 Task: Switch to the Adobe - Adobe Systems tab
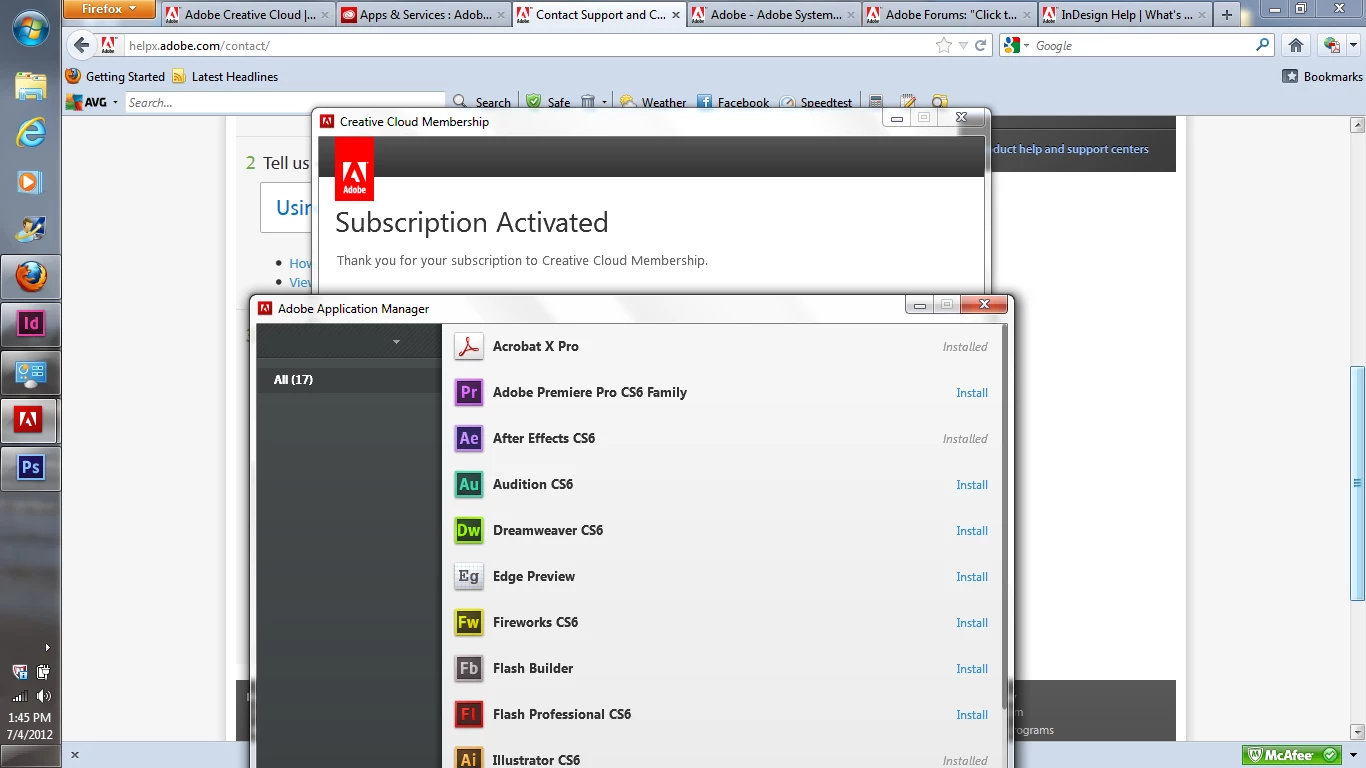[x=773, y=14]
